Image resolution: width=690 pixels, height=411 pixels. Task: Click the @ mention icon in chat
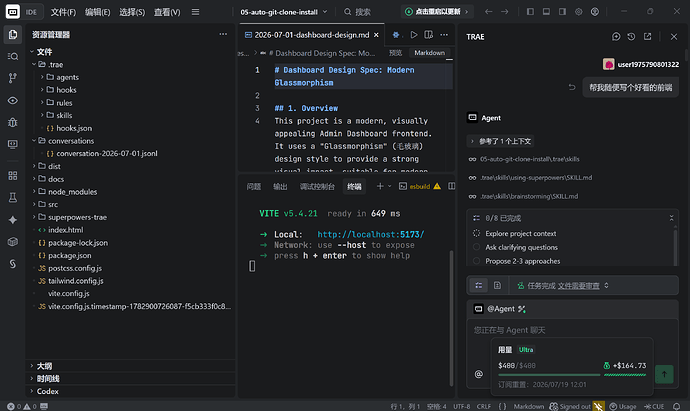pos(479,374)
